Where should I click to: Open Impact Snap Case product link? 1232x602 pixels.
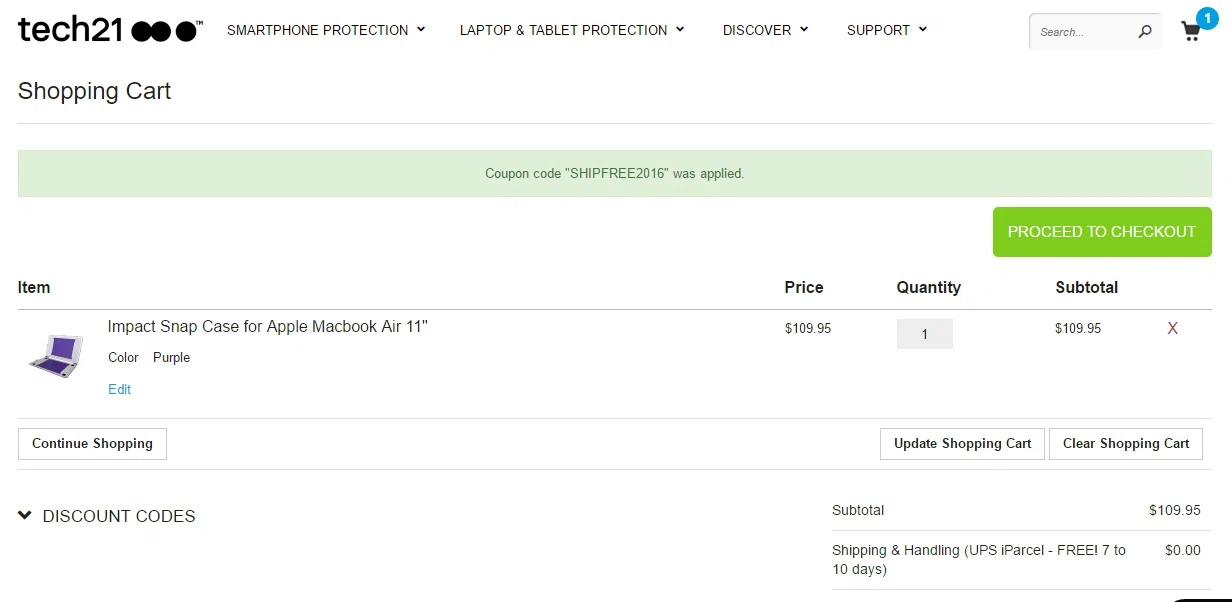pos(268,327)
